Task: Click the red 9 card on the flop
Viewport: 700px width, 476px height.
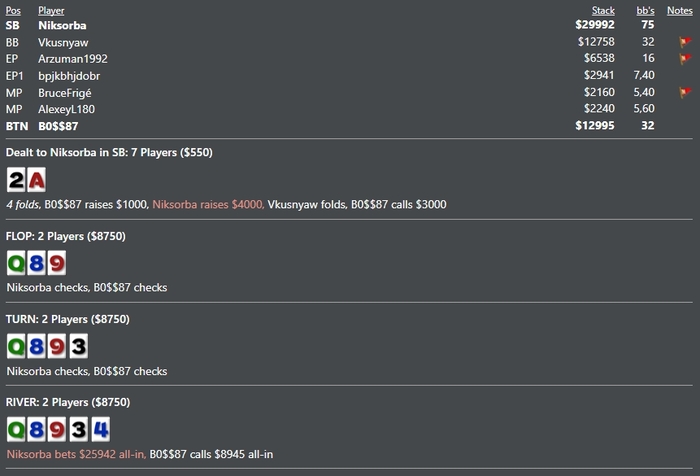Action: 57,264
